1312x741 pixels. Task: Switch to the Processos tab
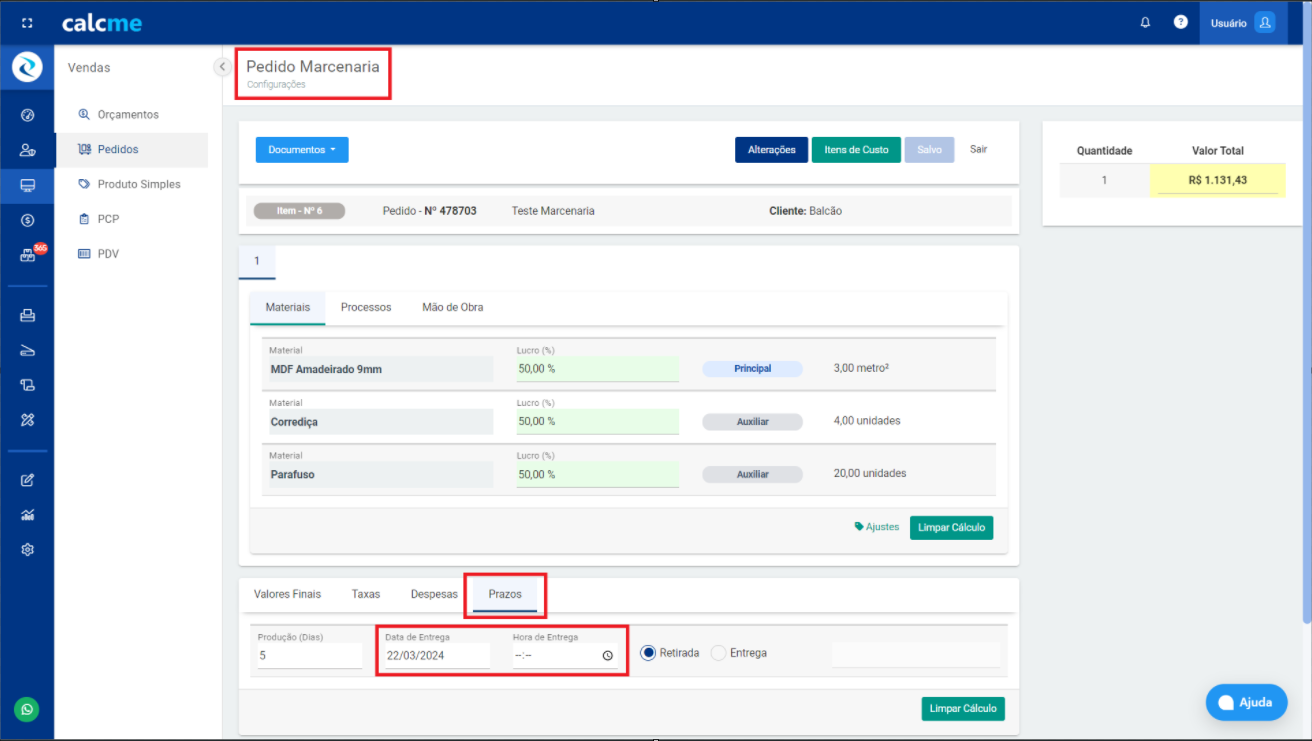(x=366, y=307)
